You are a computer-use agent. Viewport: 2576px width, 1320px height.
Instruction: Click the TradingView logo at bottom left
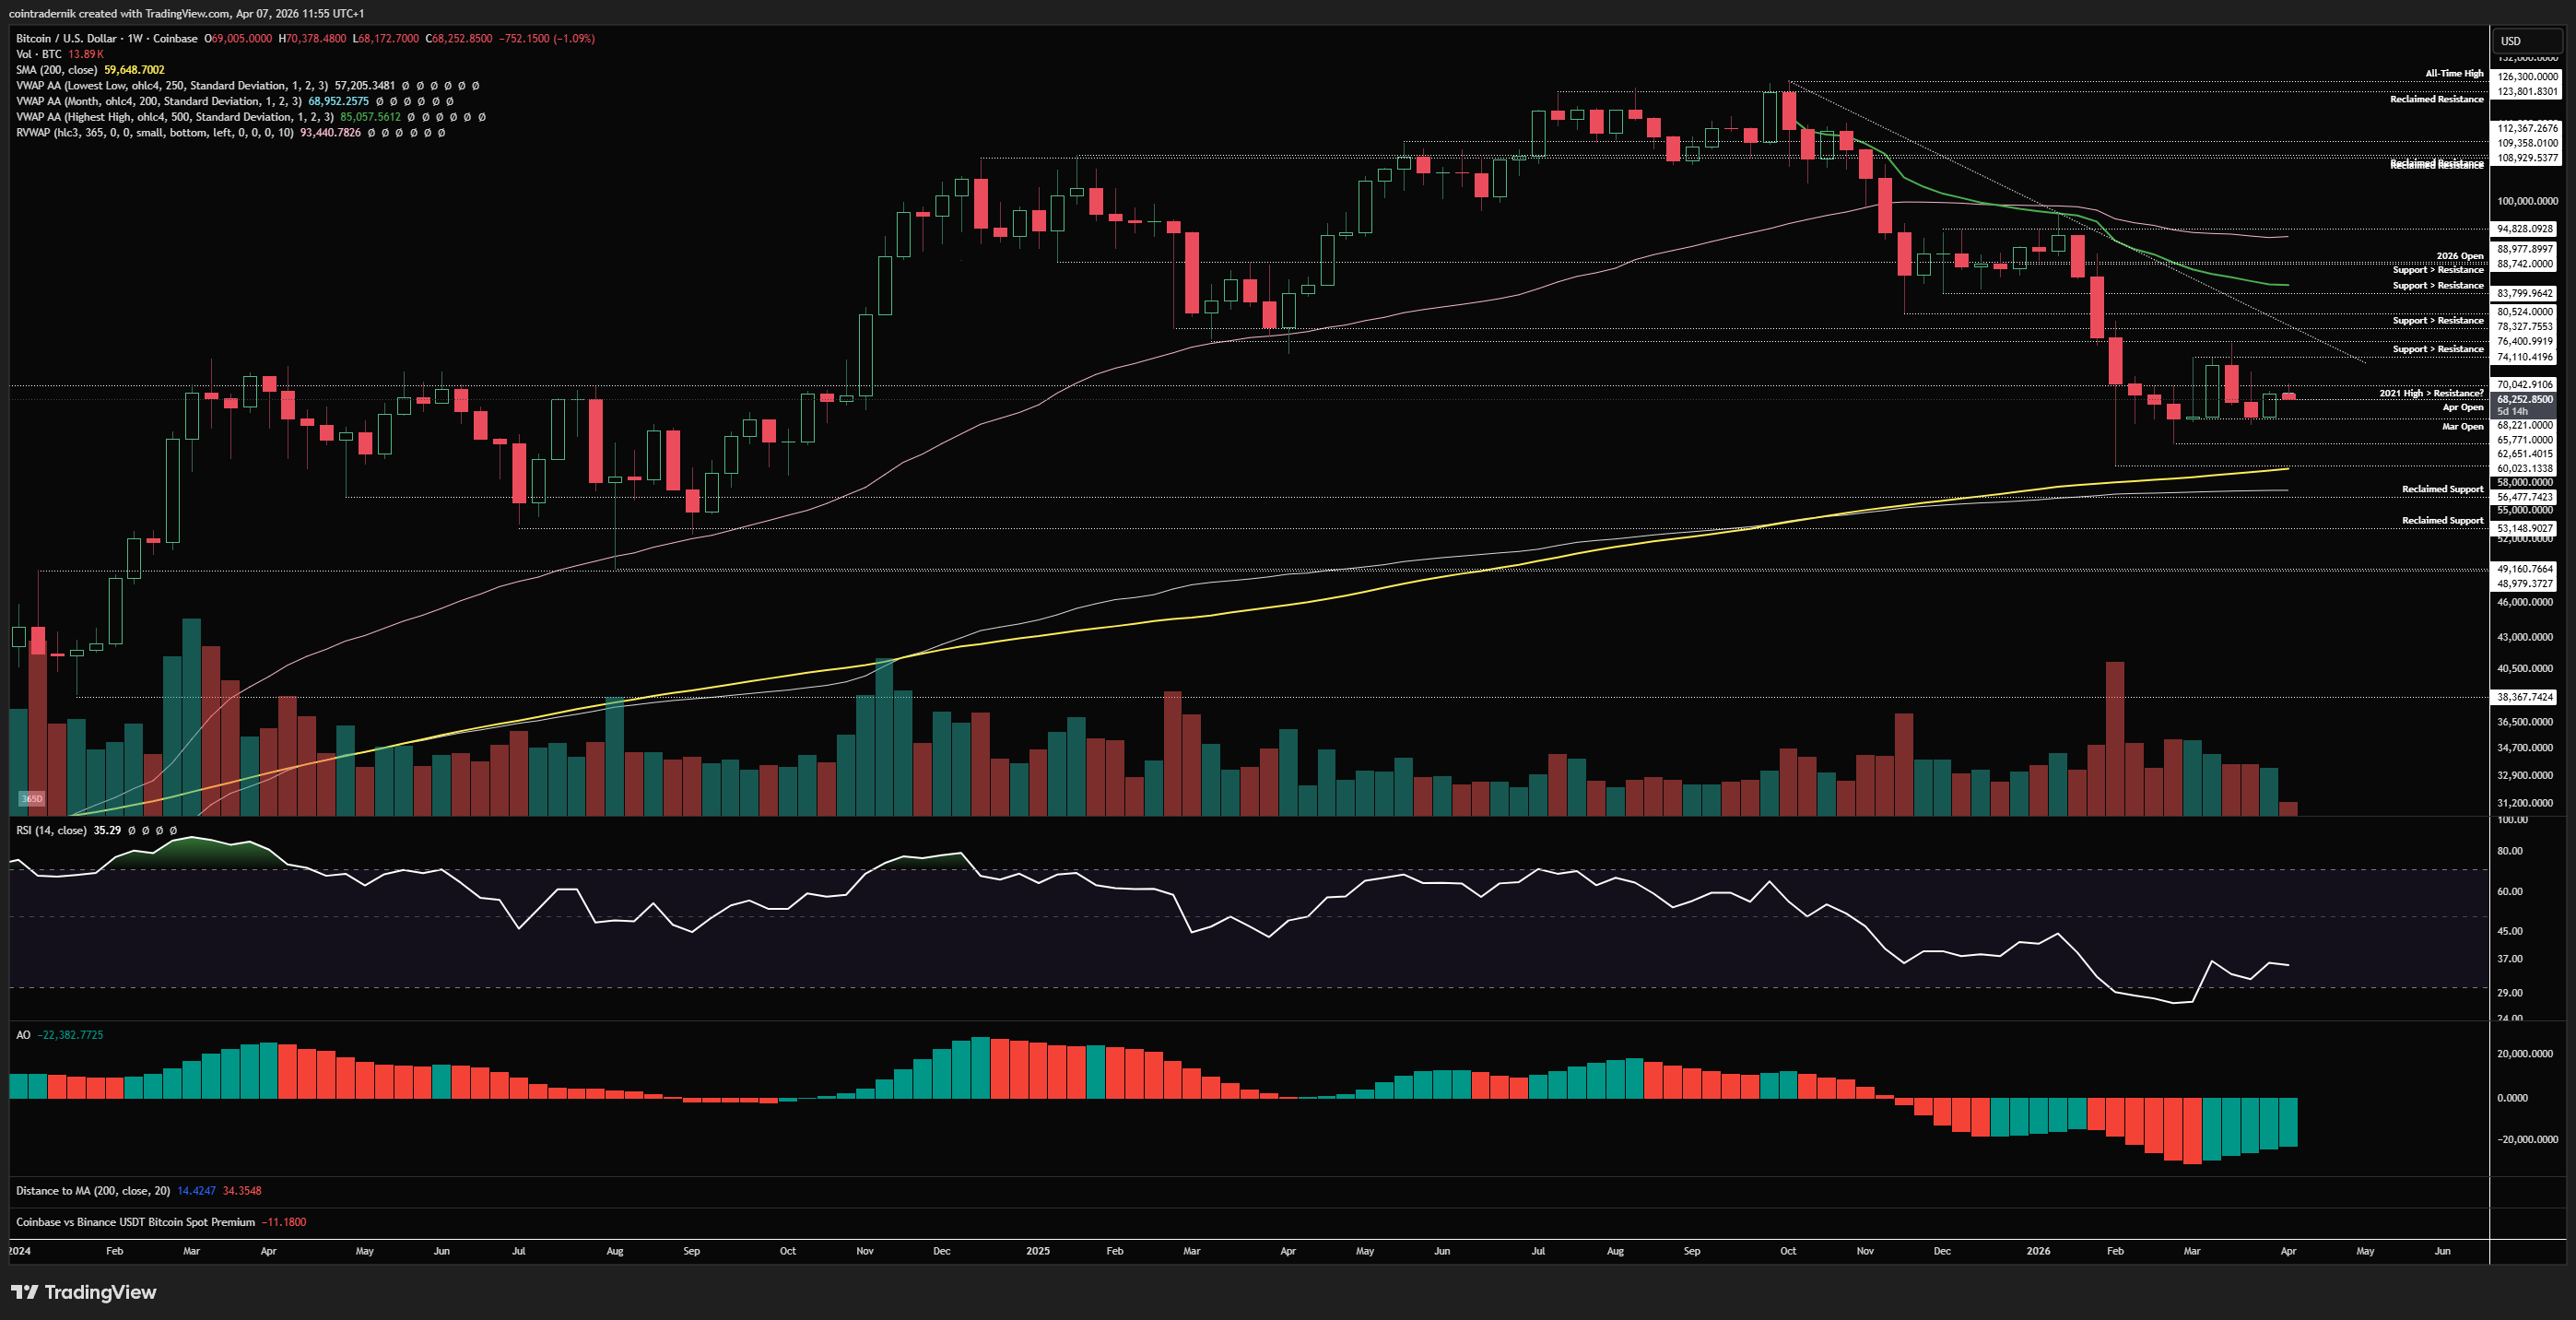point(84,1292)
